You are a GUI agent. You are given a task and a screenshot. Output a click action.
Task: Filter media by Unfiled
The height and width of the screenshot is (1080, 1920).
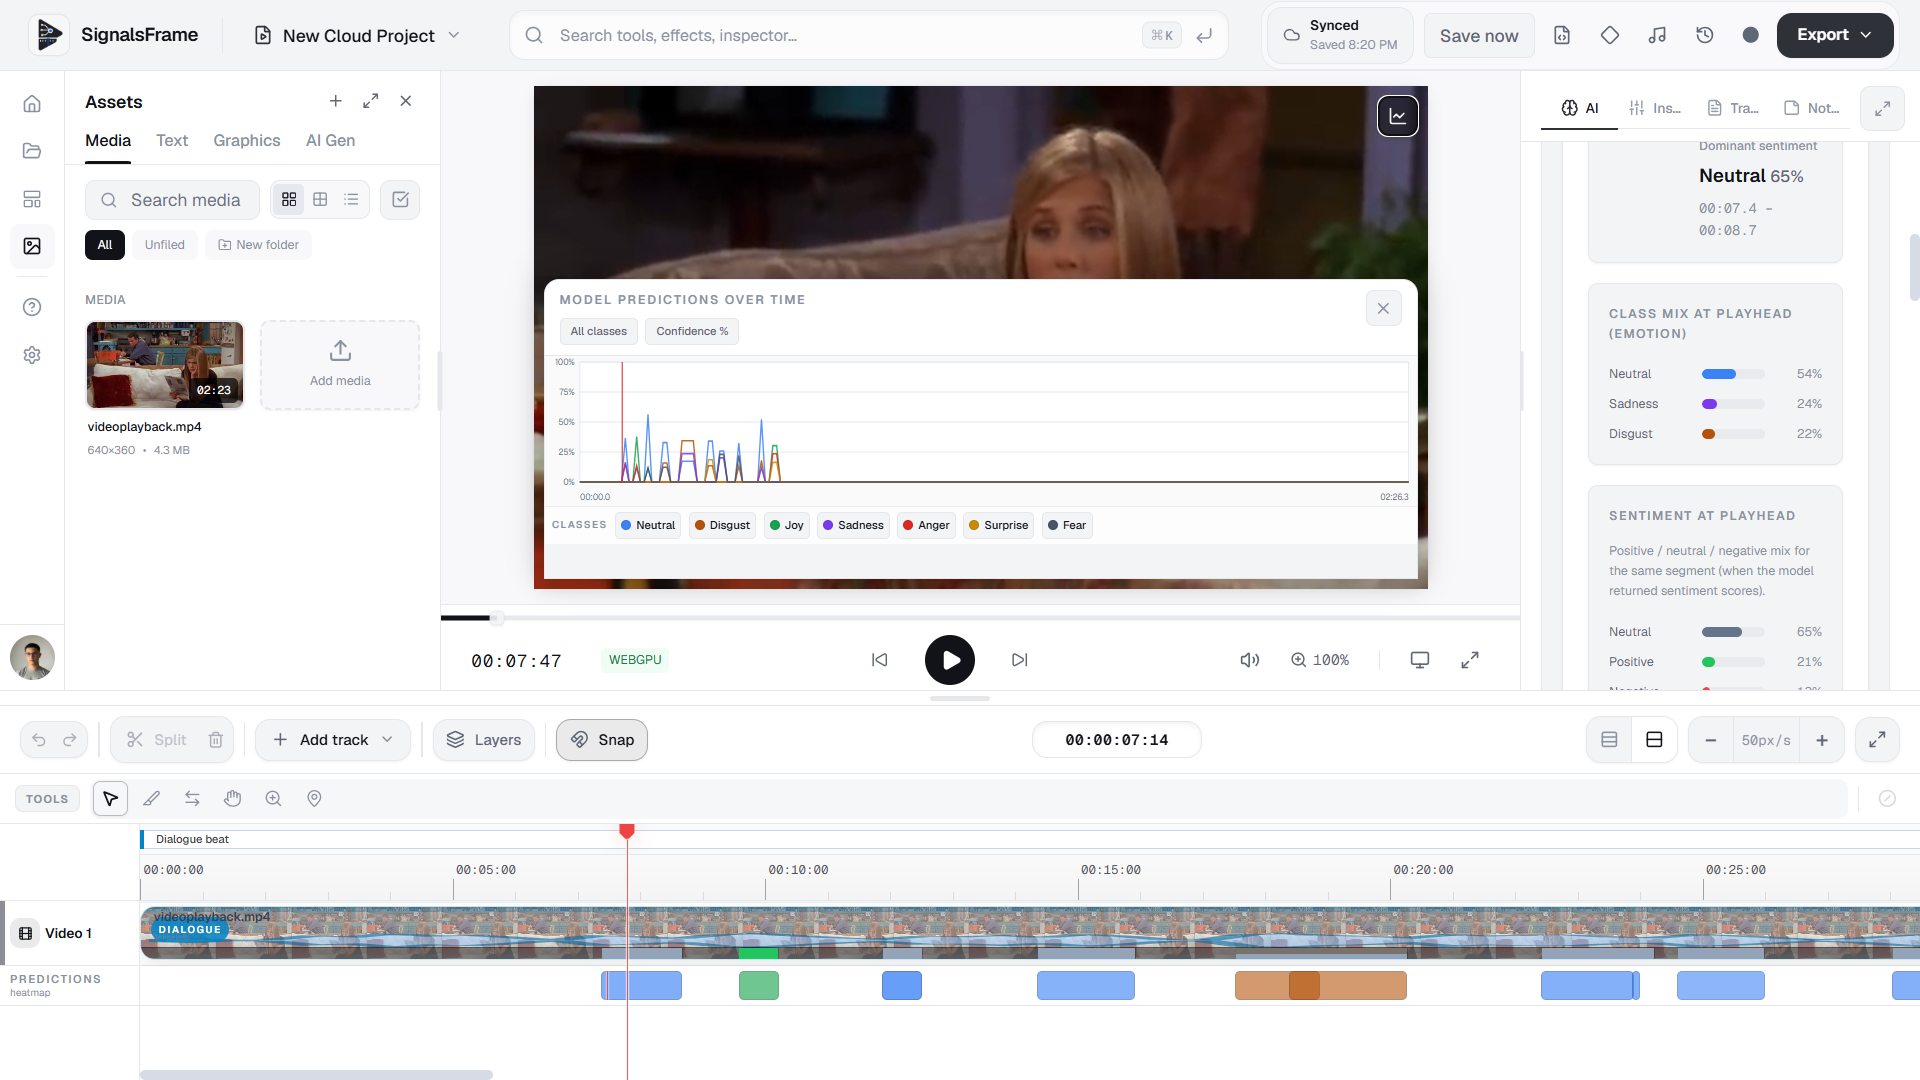pos(165,245)
